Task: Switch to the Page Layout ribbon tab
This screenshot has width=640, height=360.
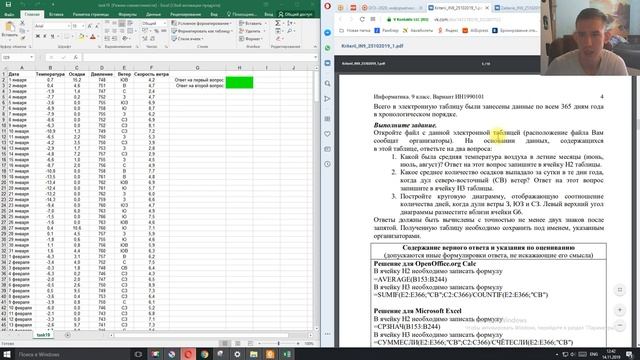Action: pyautogui.click(x=91, y=14)
